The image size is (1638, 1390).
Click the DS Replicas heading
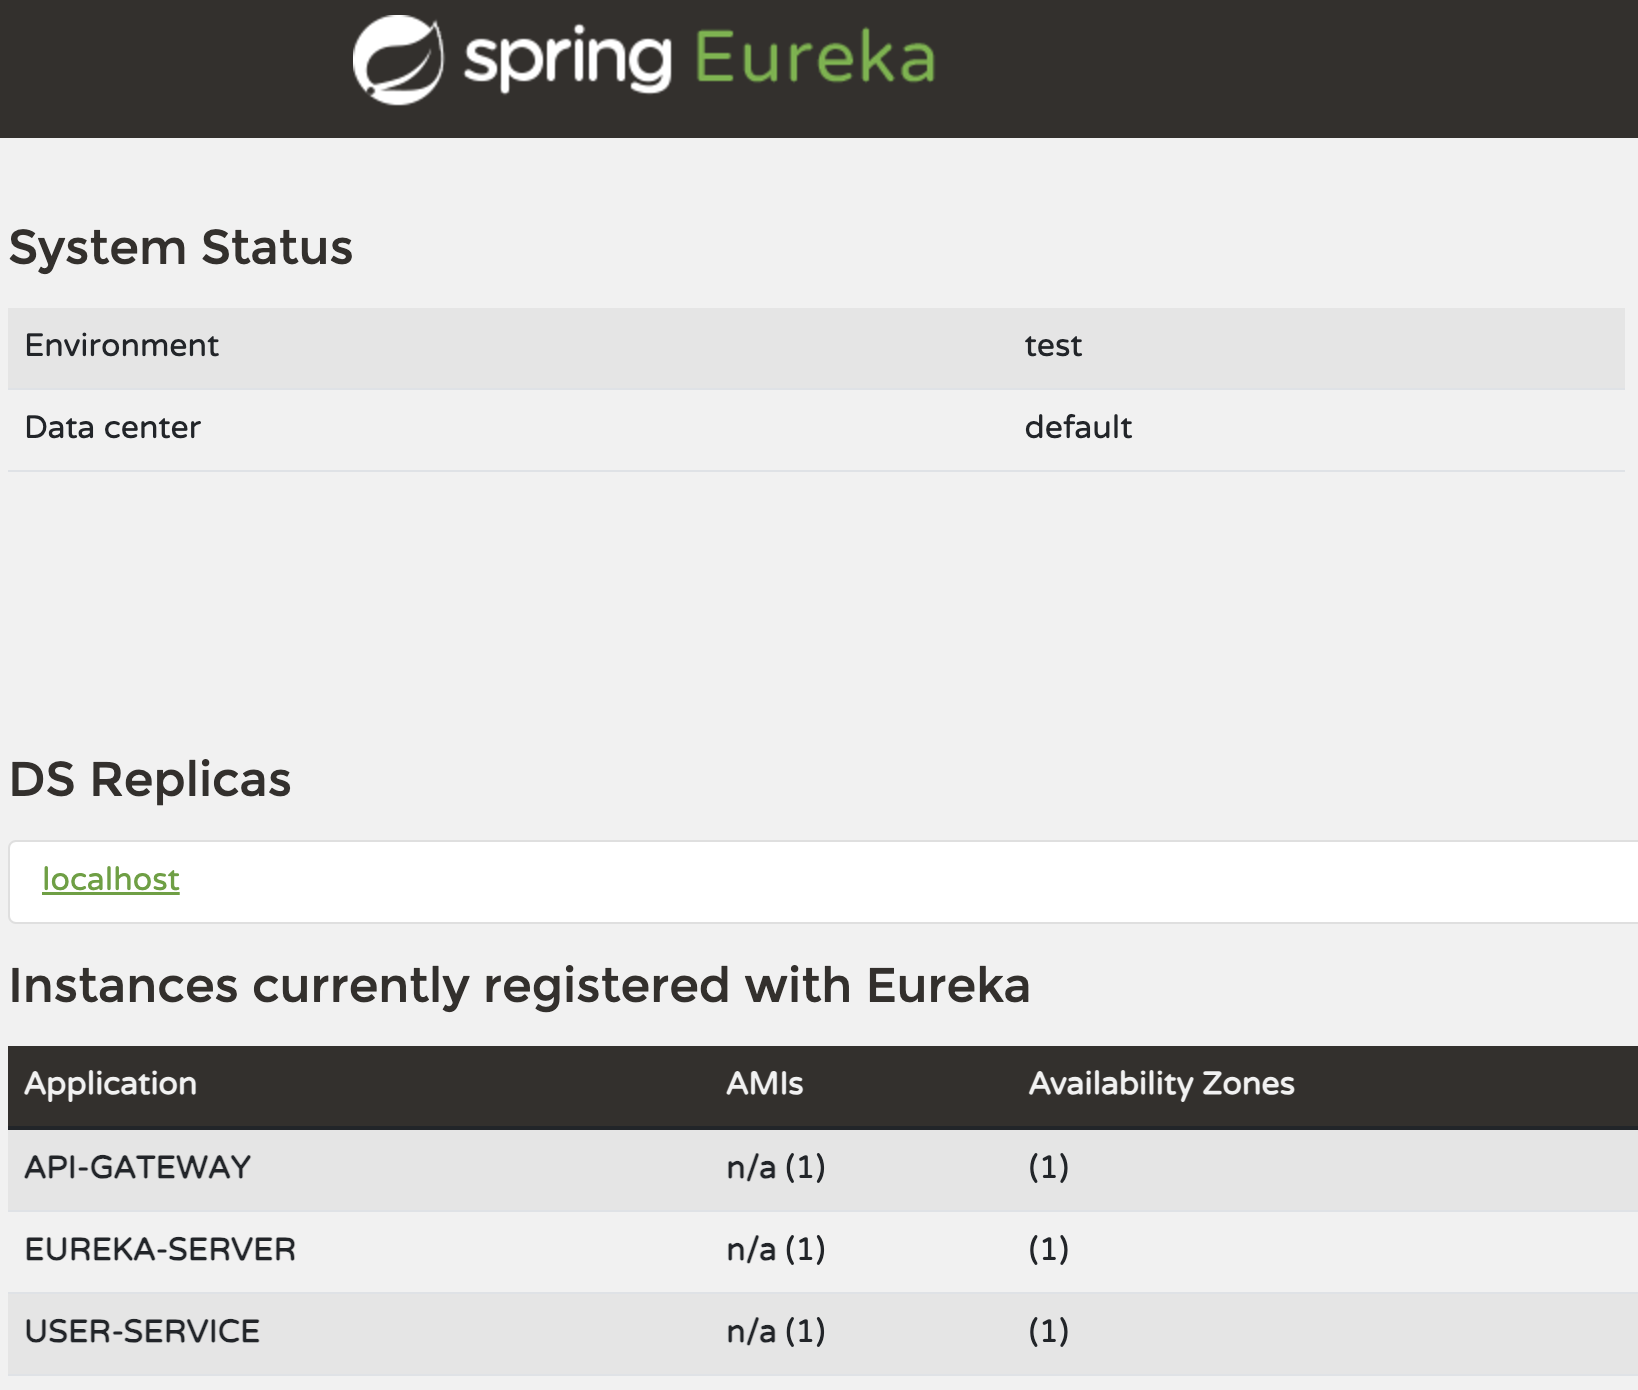[150, 780]
